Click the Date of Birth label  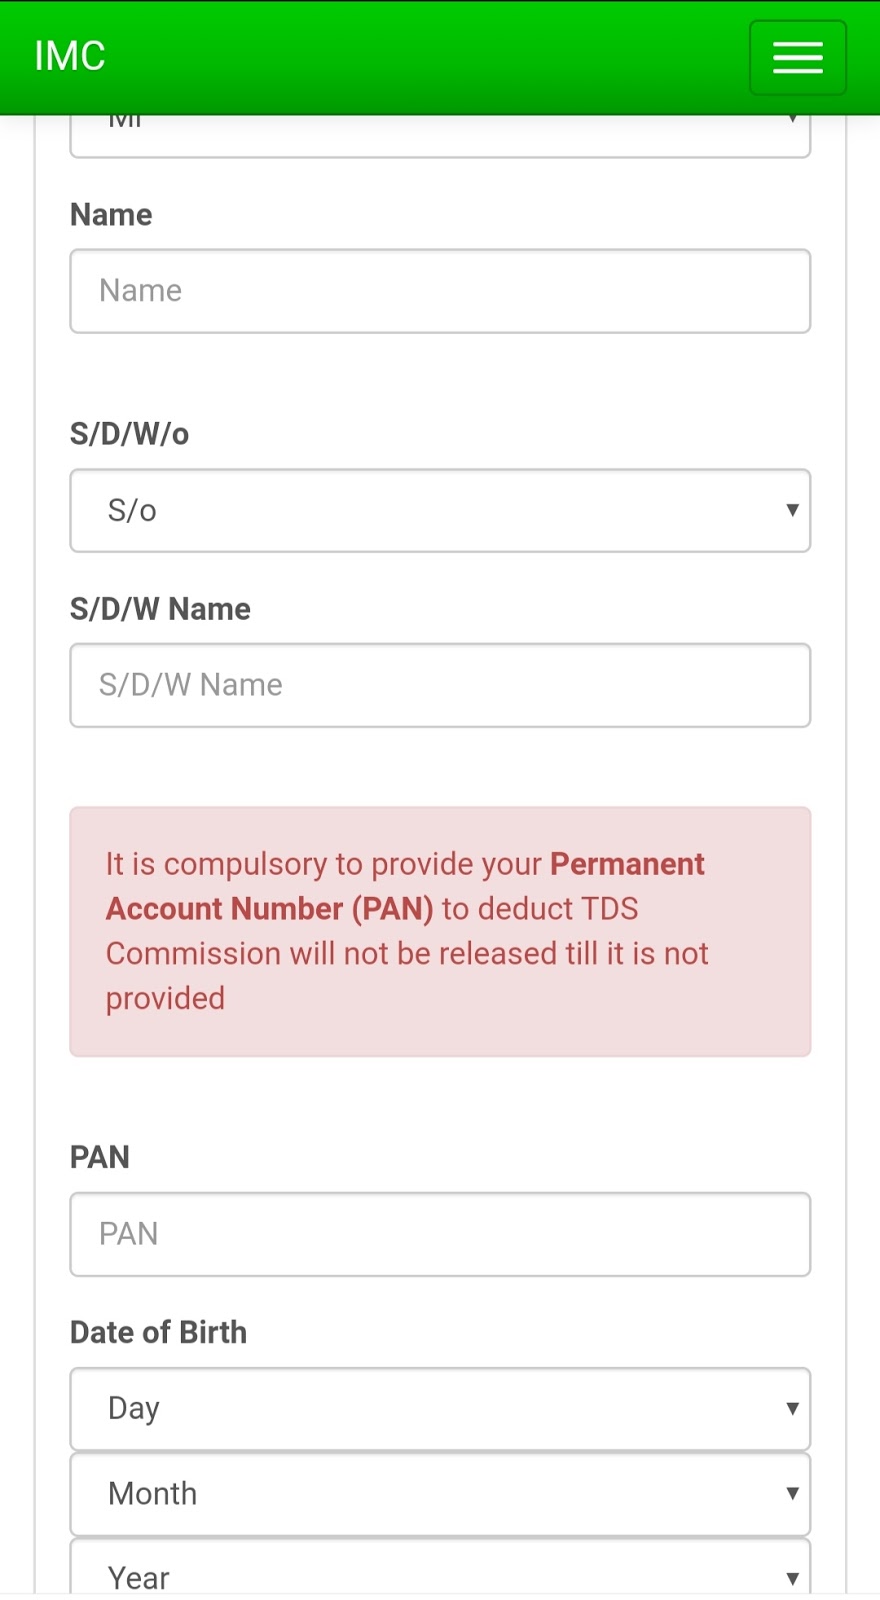click(158, 1332)
